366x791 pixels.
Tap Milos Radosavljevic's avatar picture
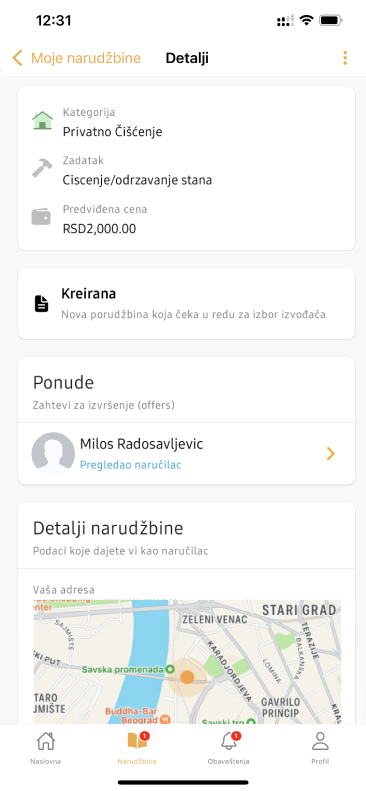pyautogui.click(x=53, y=454)
